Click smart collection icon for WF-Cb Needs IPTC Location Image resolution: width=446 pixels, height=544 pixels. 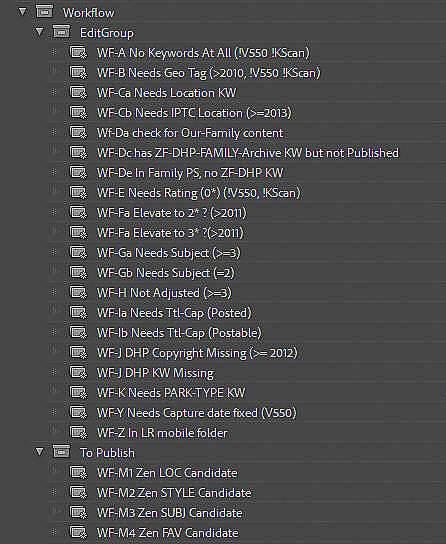coord(78,113)
